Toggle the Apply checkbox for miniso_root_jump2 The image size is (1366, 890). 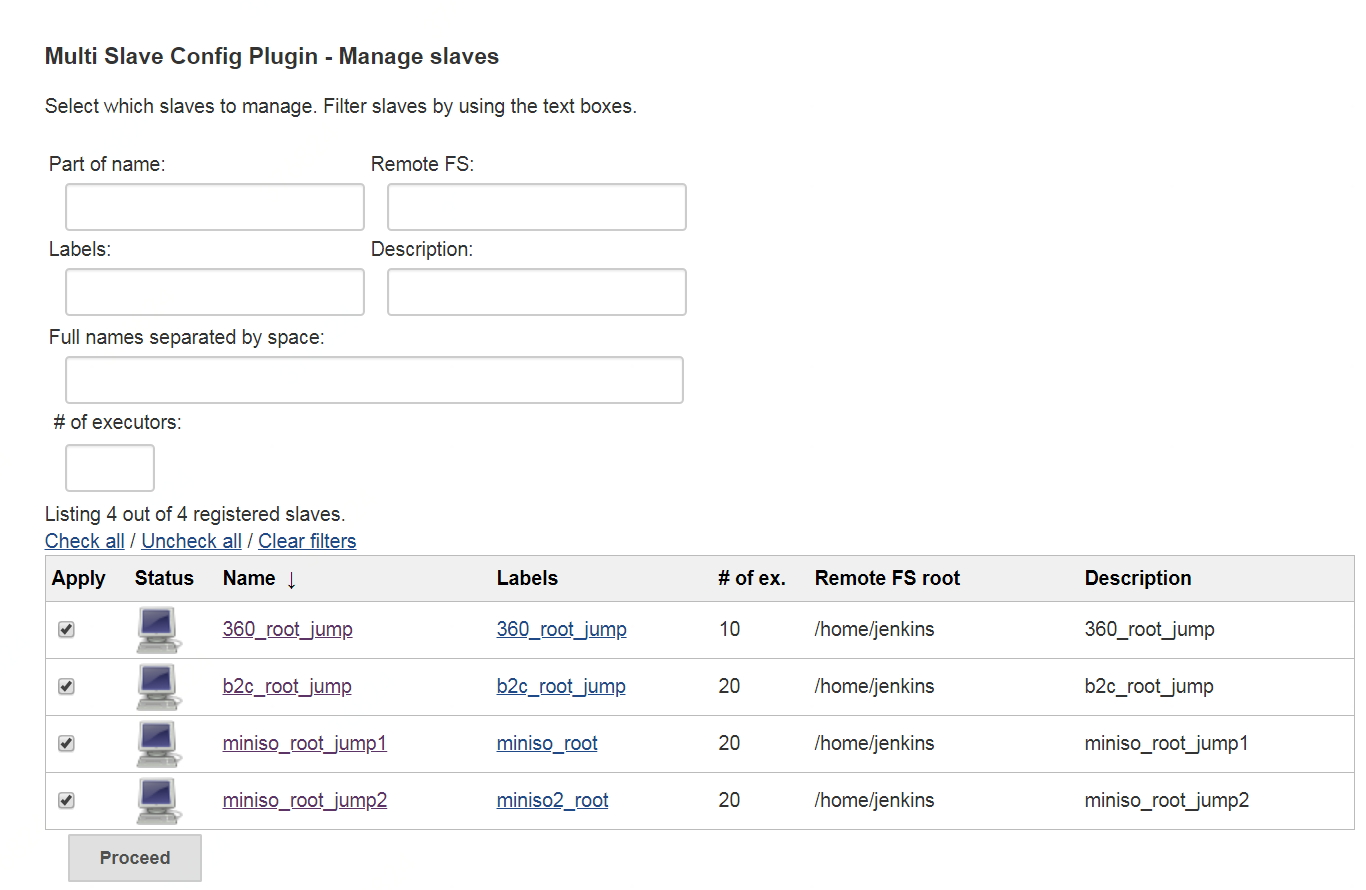pyautogui.click(x=67, y=801)
